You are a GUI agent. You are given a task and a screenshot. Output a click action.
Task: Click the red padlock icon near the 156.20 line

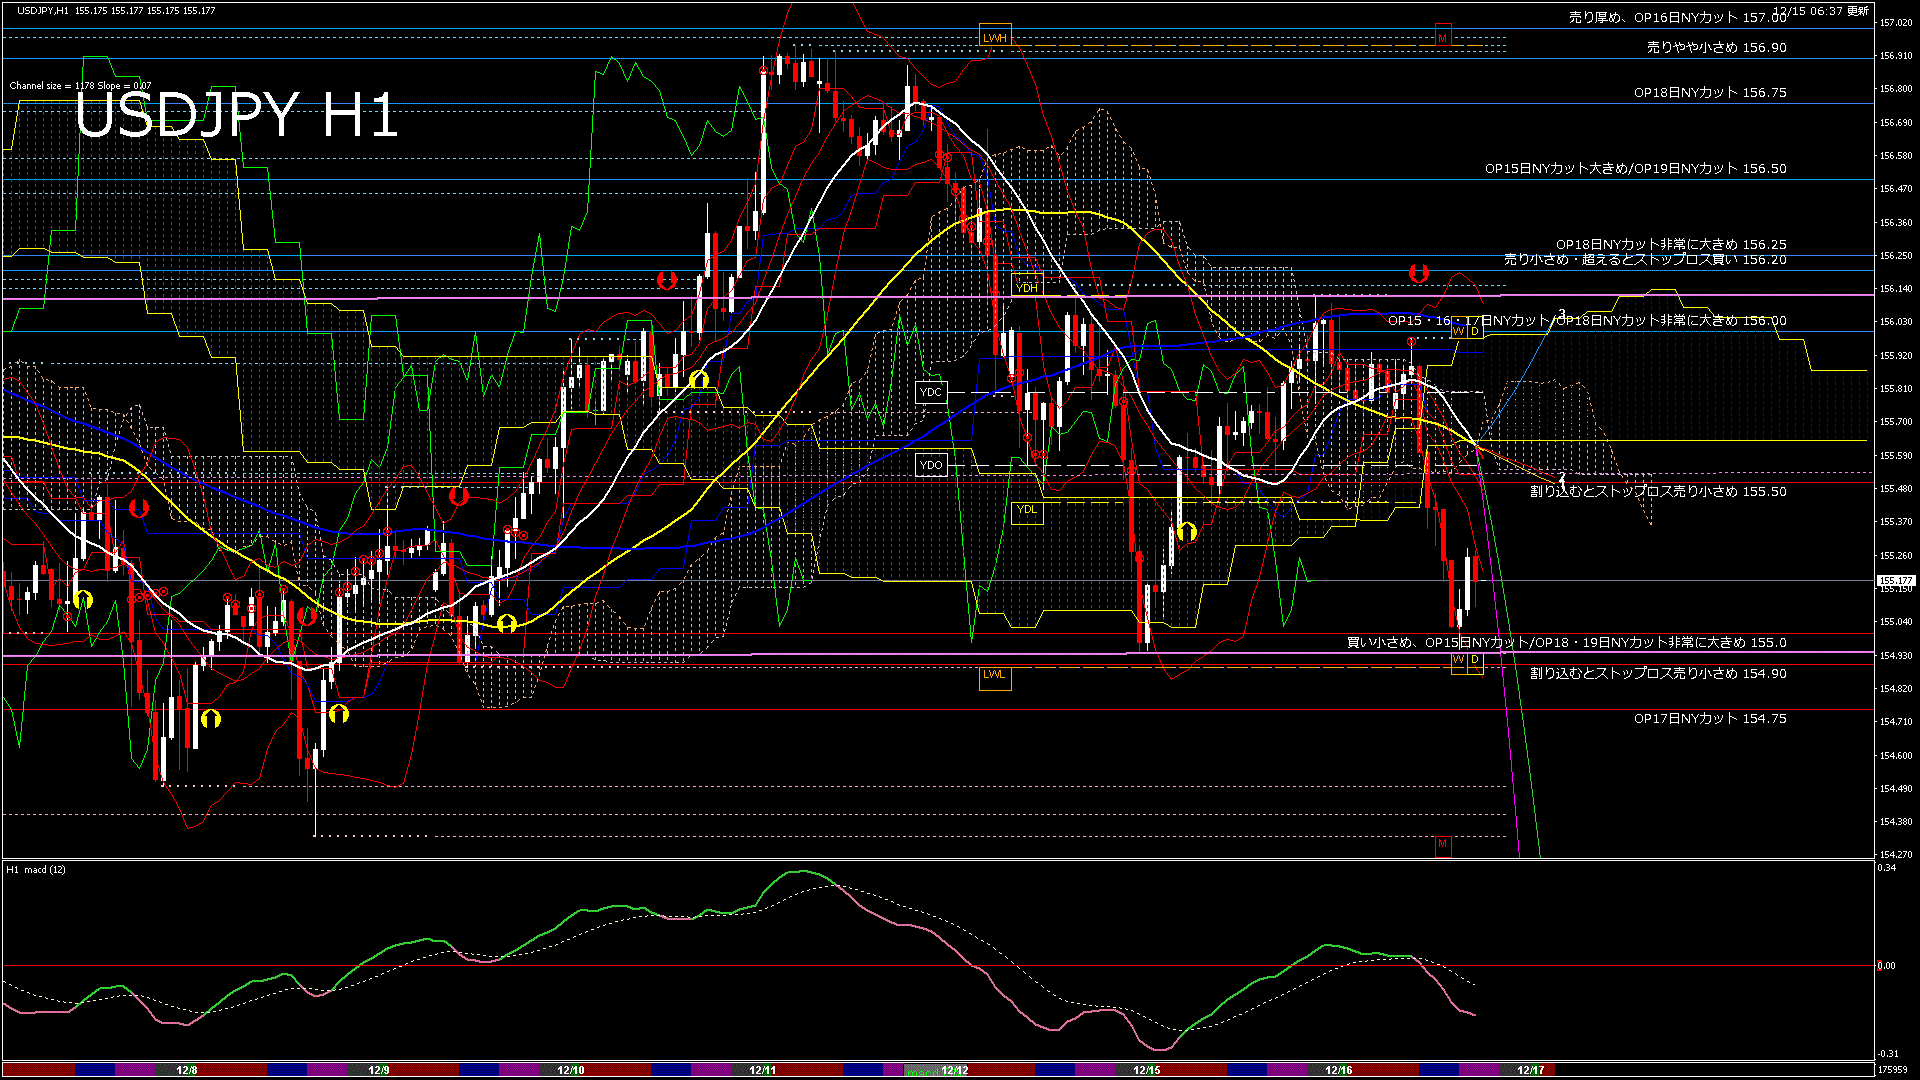(1420, 271)
